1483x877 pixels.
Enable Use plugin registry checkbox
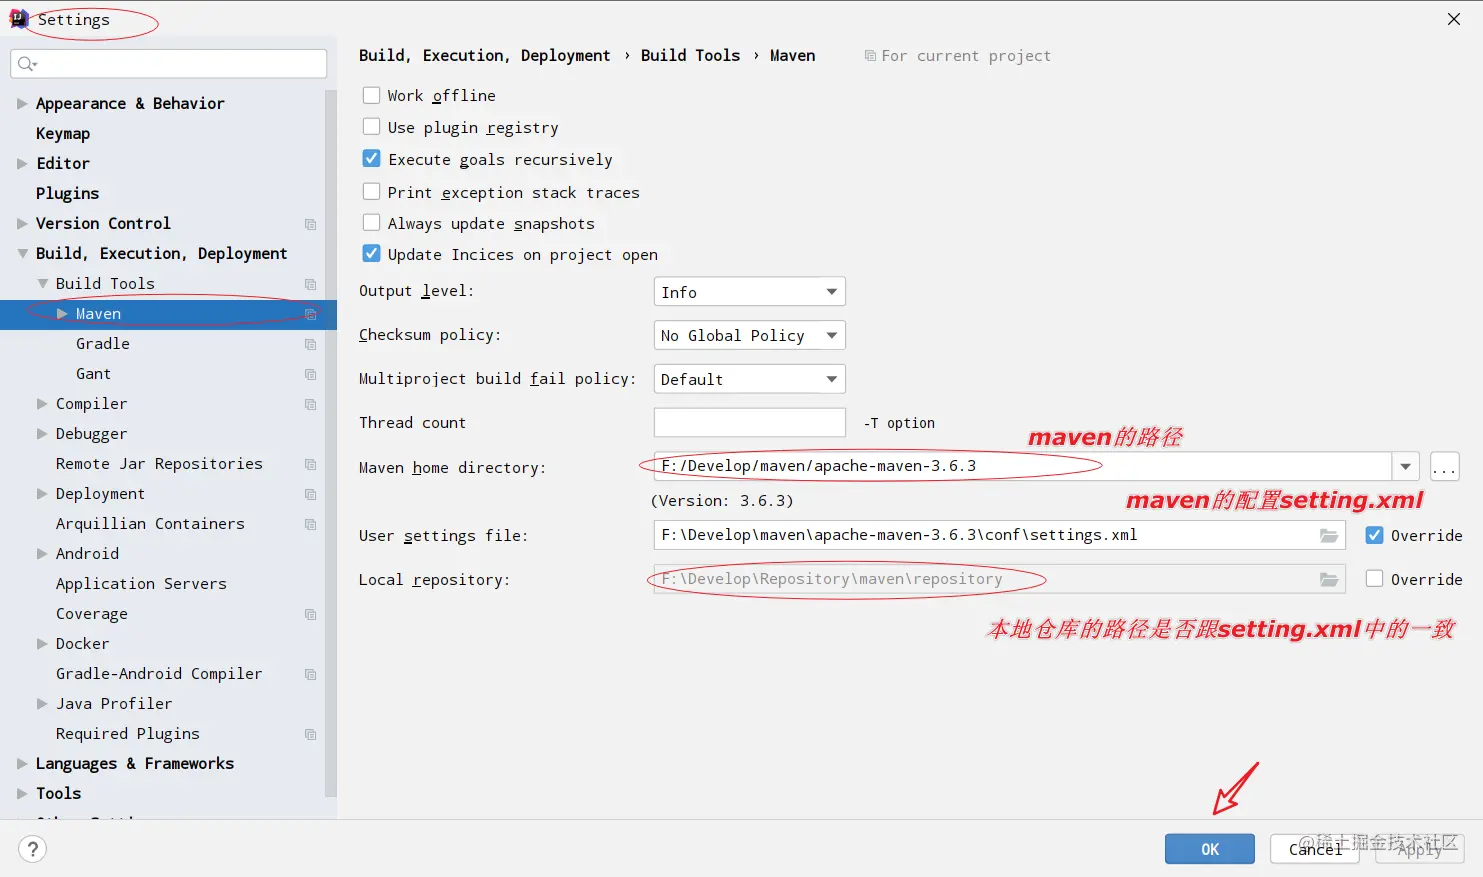click(x=371, y=127)
